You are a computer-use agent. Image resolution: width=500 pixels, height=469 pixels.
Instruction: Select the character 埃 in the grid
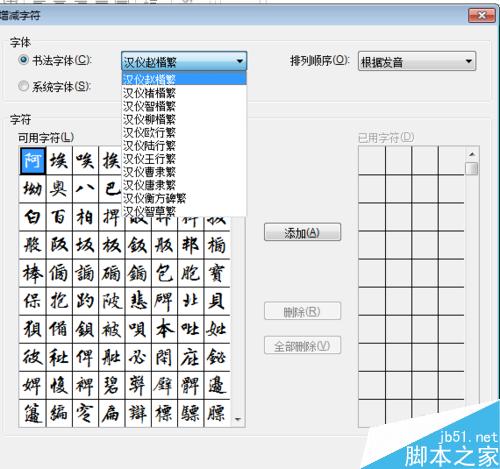59,161
